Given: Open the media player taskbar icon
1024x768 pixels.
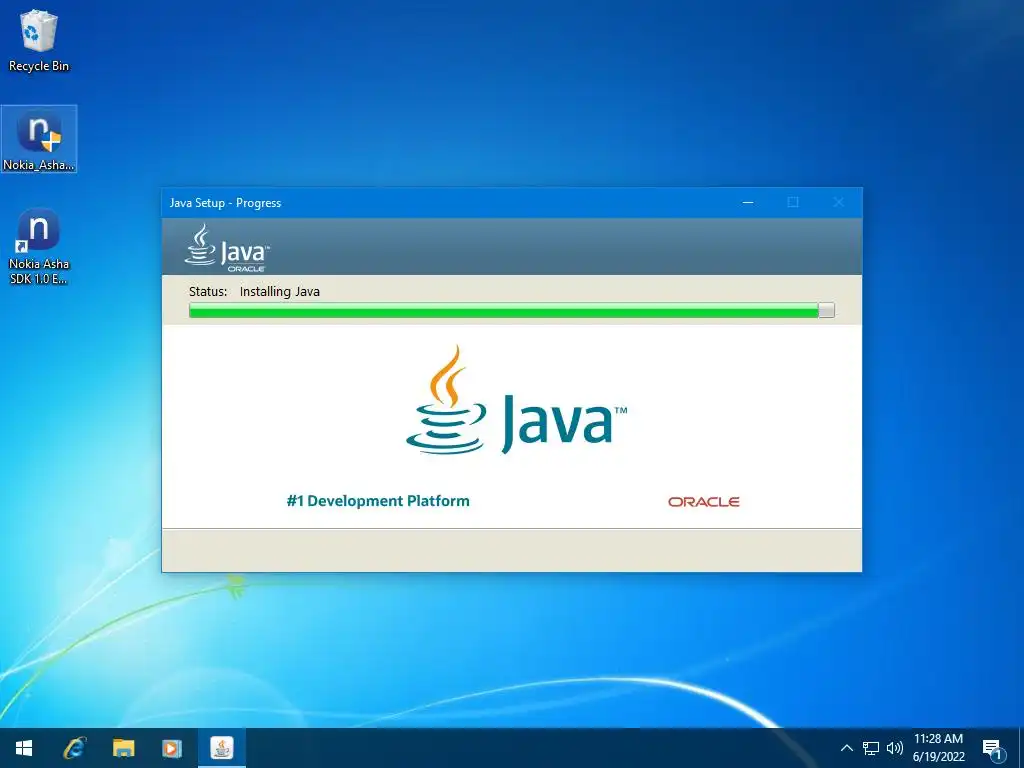Looking at the screenshot, I should [x=172, y=748].
